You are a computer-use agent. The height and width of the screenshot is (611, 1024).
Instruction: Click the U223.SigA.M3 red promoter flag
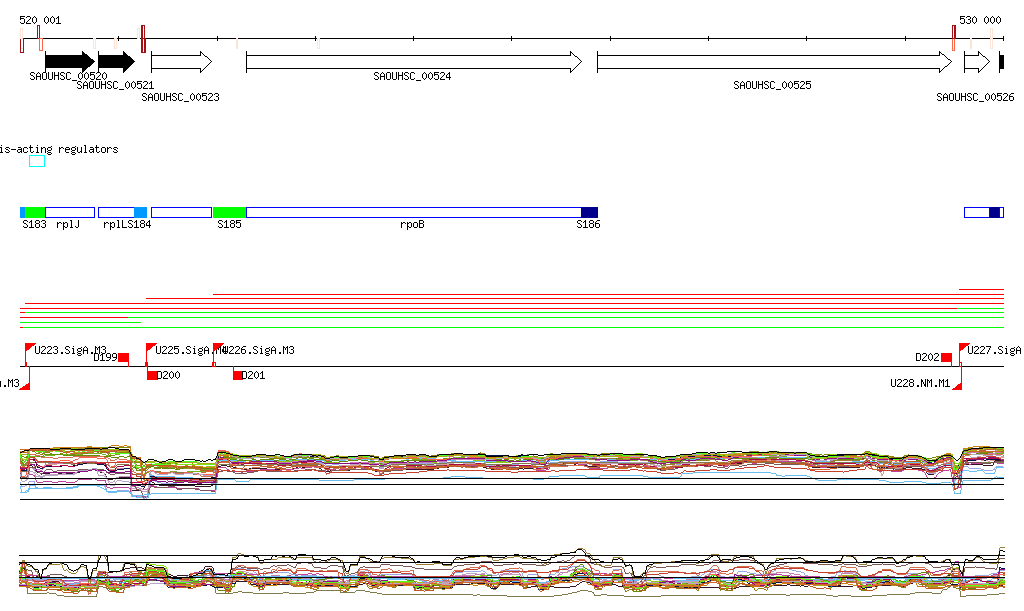[29, 348]
